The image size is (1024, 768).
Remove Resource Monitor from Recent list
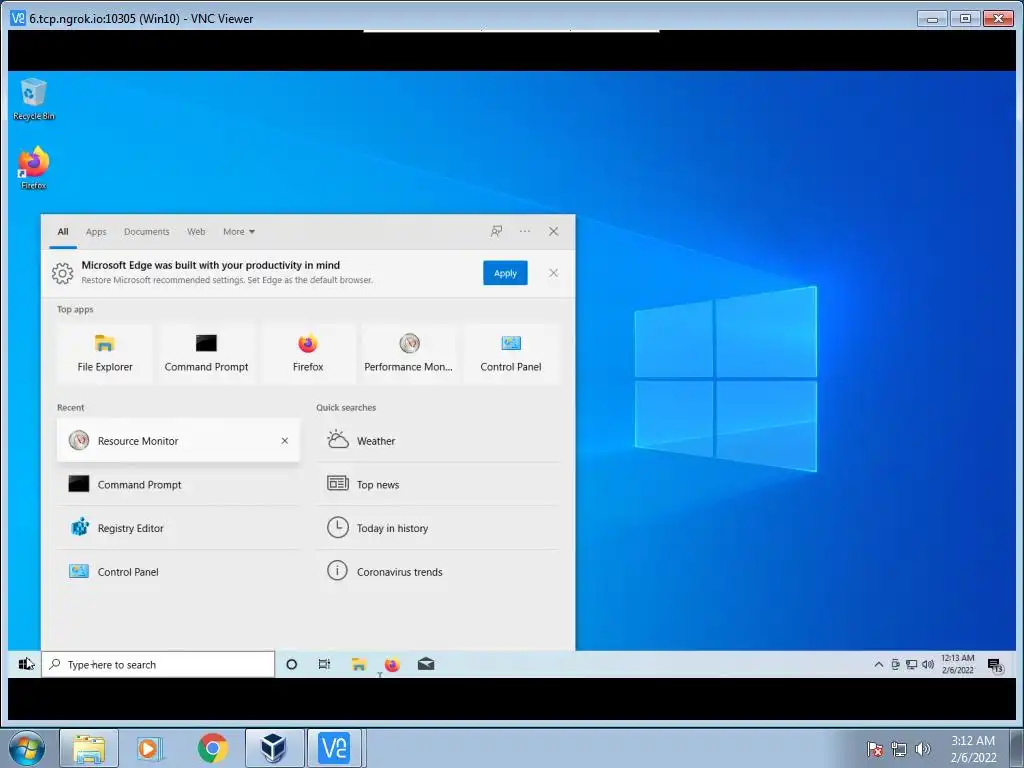click(x=285, y=441)
